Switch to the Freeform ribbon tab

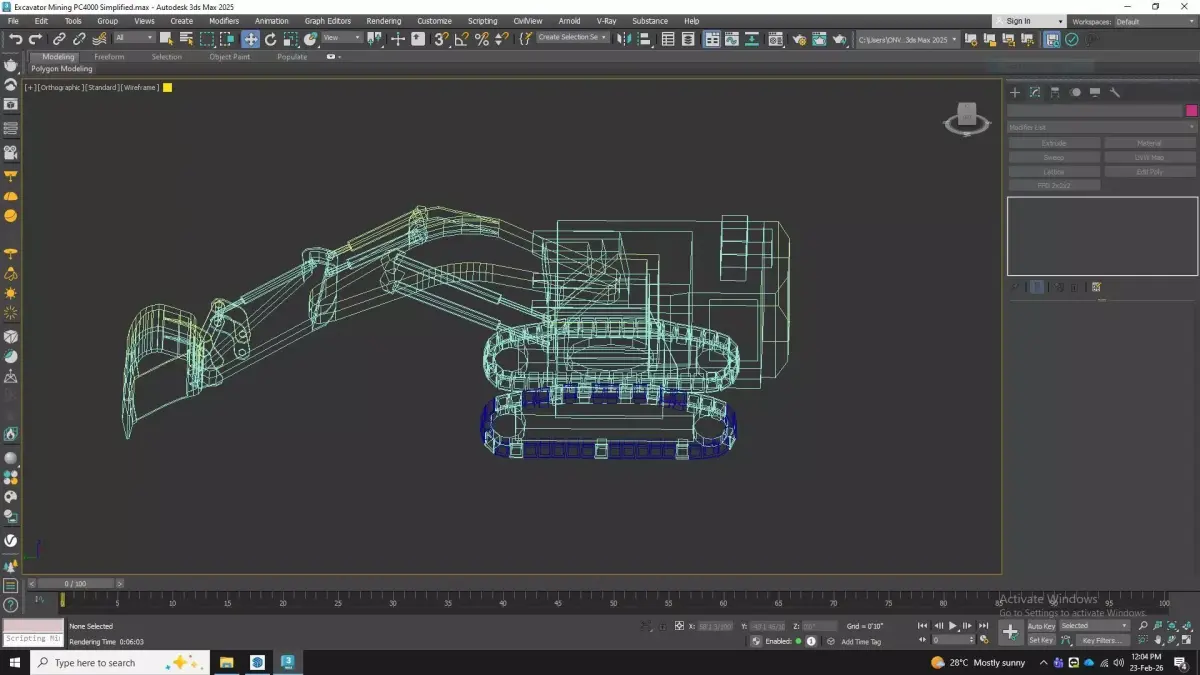[109, 57]
